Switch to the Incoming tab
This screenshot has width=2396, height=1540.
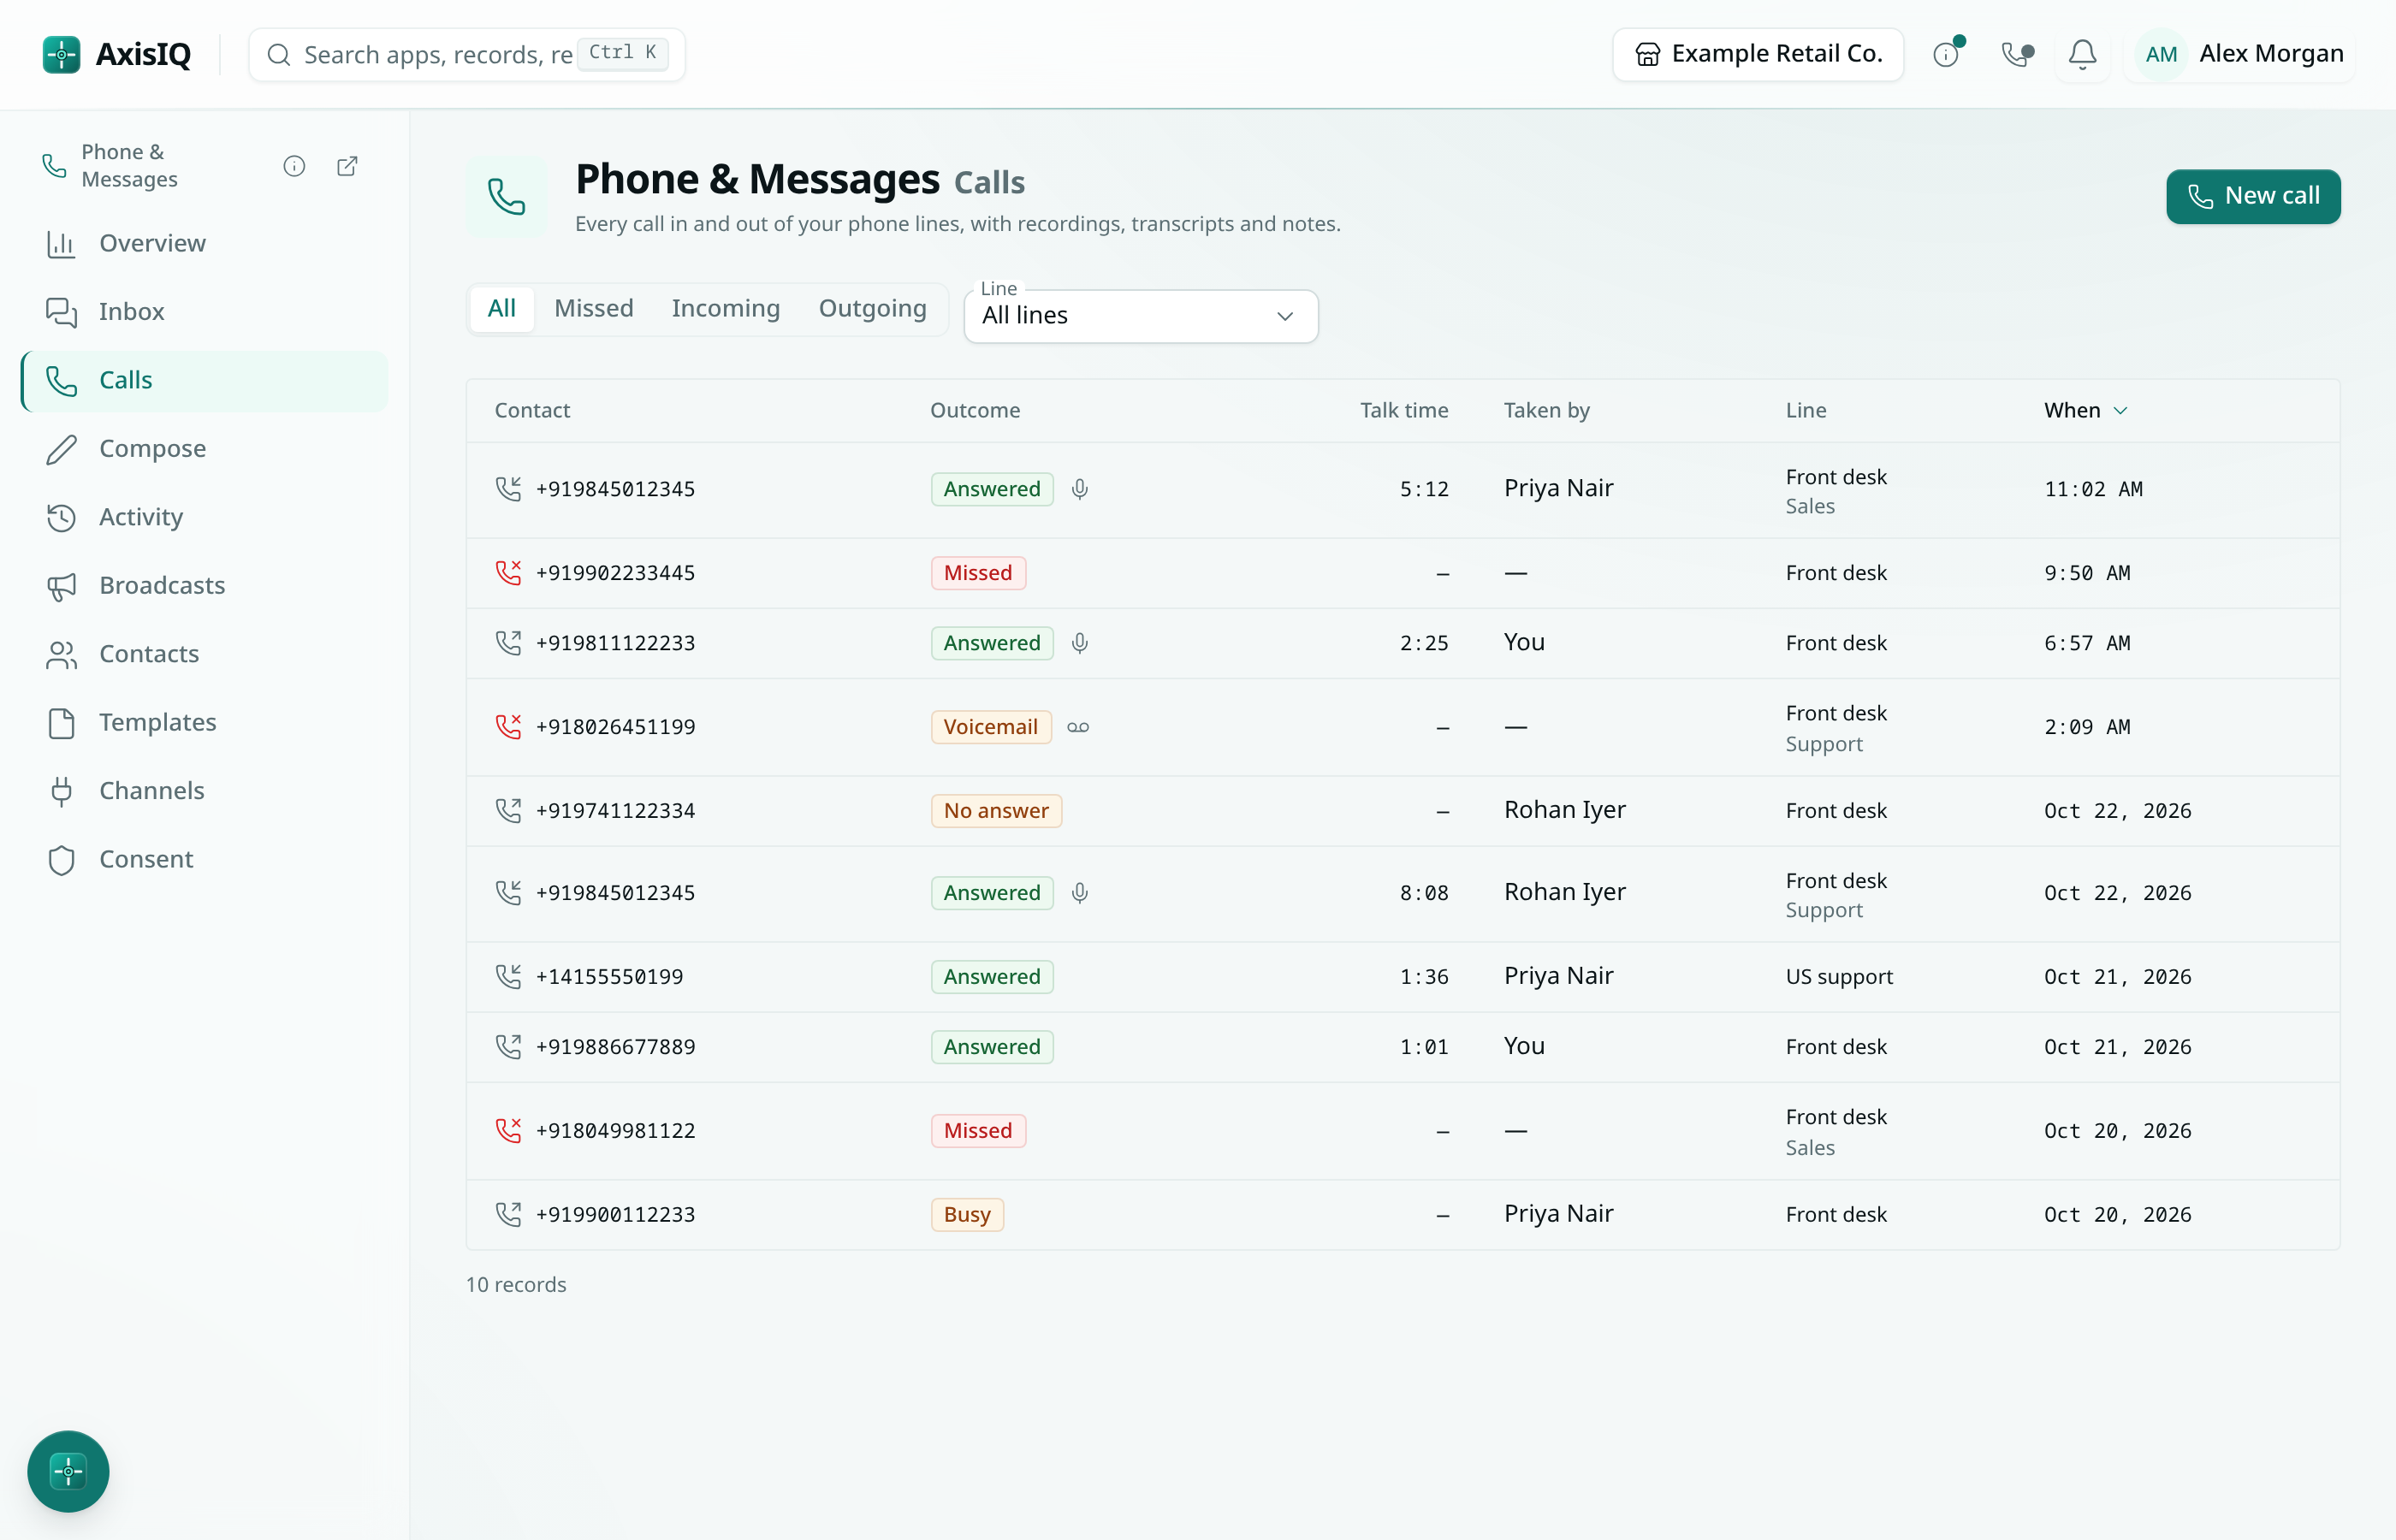725,309
